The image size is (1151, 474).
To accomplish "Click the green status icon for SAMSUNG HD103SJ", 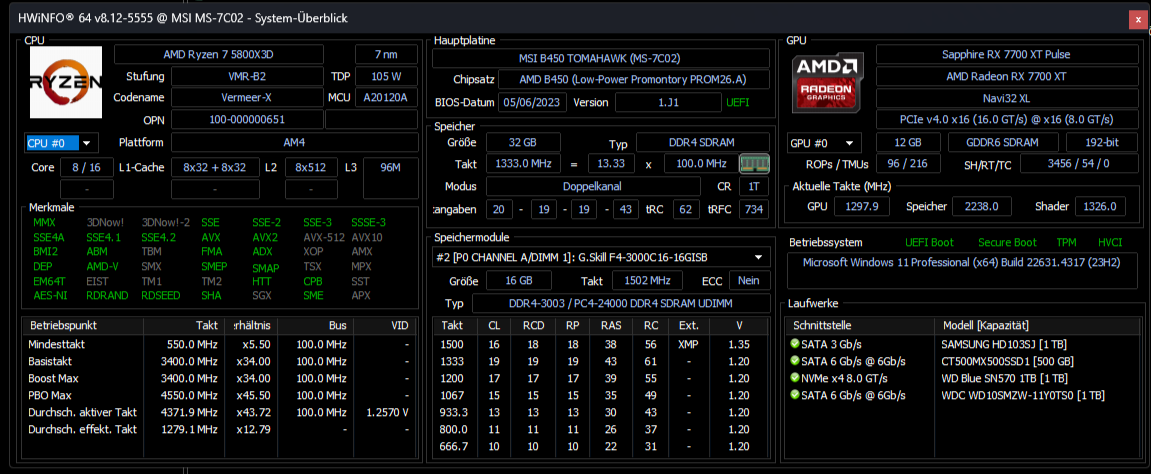I will (794, 343).
